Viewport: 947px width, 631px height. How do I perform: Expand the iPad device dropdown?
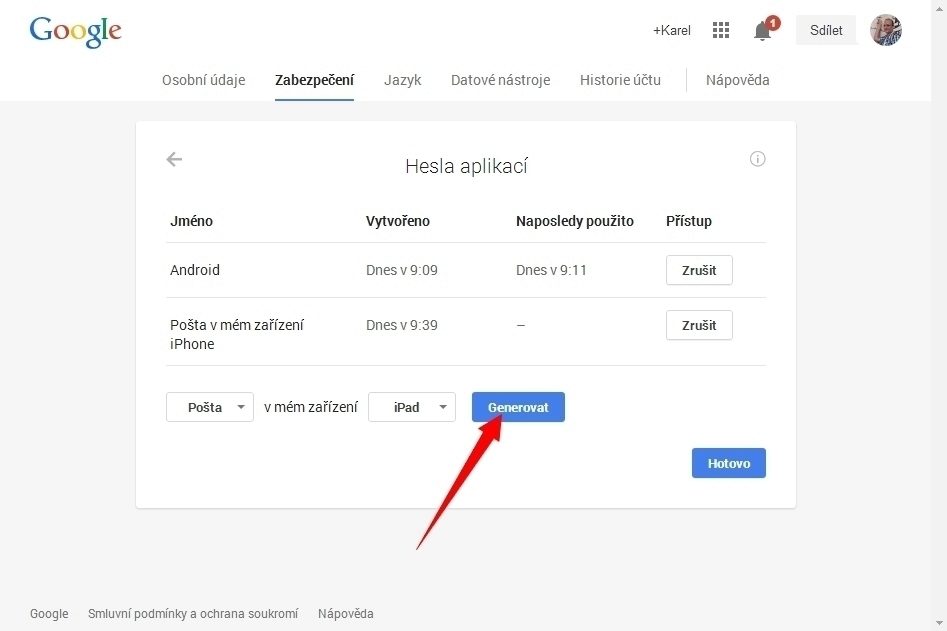(x=411, y=407)
